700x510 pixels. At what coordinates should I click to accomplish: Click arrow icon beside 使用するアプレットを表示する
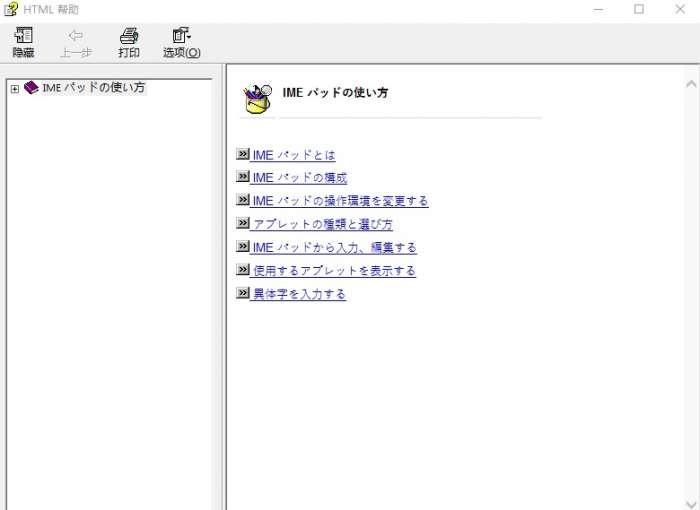click(242, 269)
